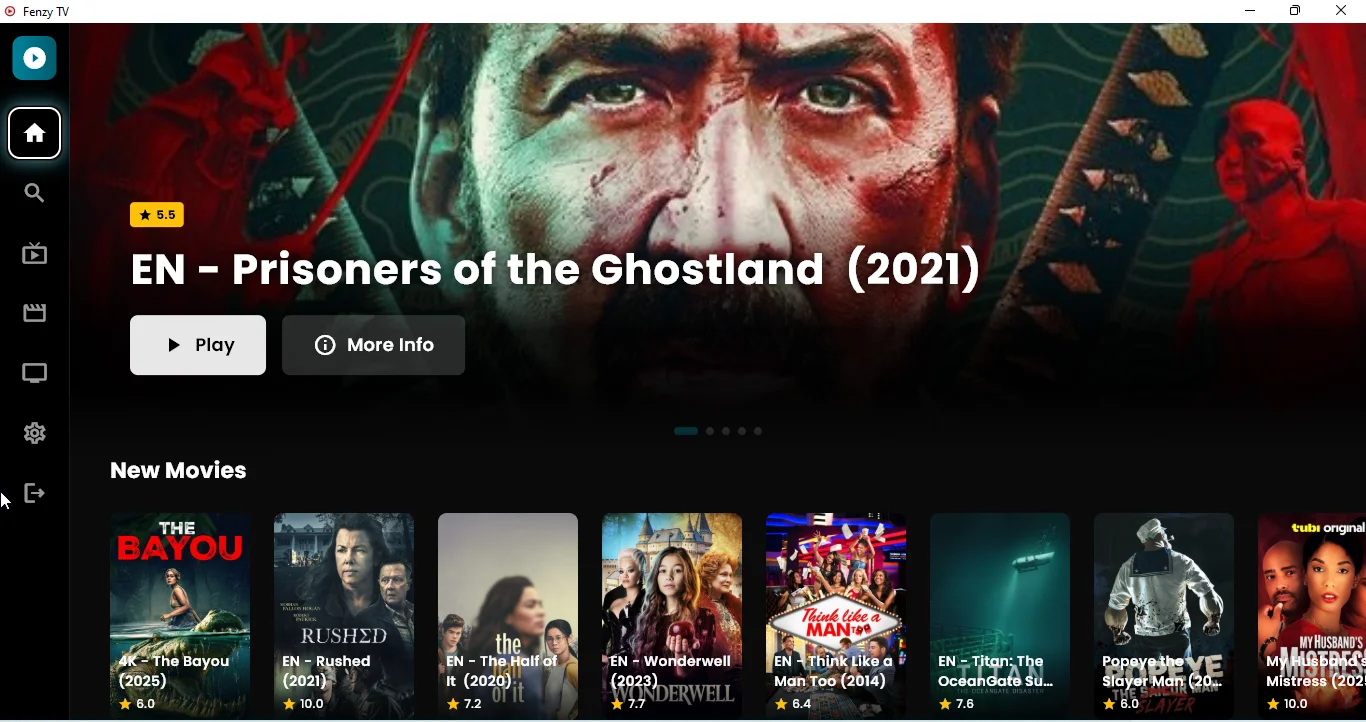Open Think Like a Man Too poster
The image size is (1366, 722).
836,616
